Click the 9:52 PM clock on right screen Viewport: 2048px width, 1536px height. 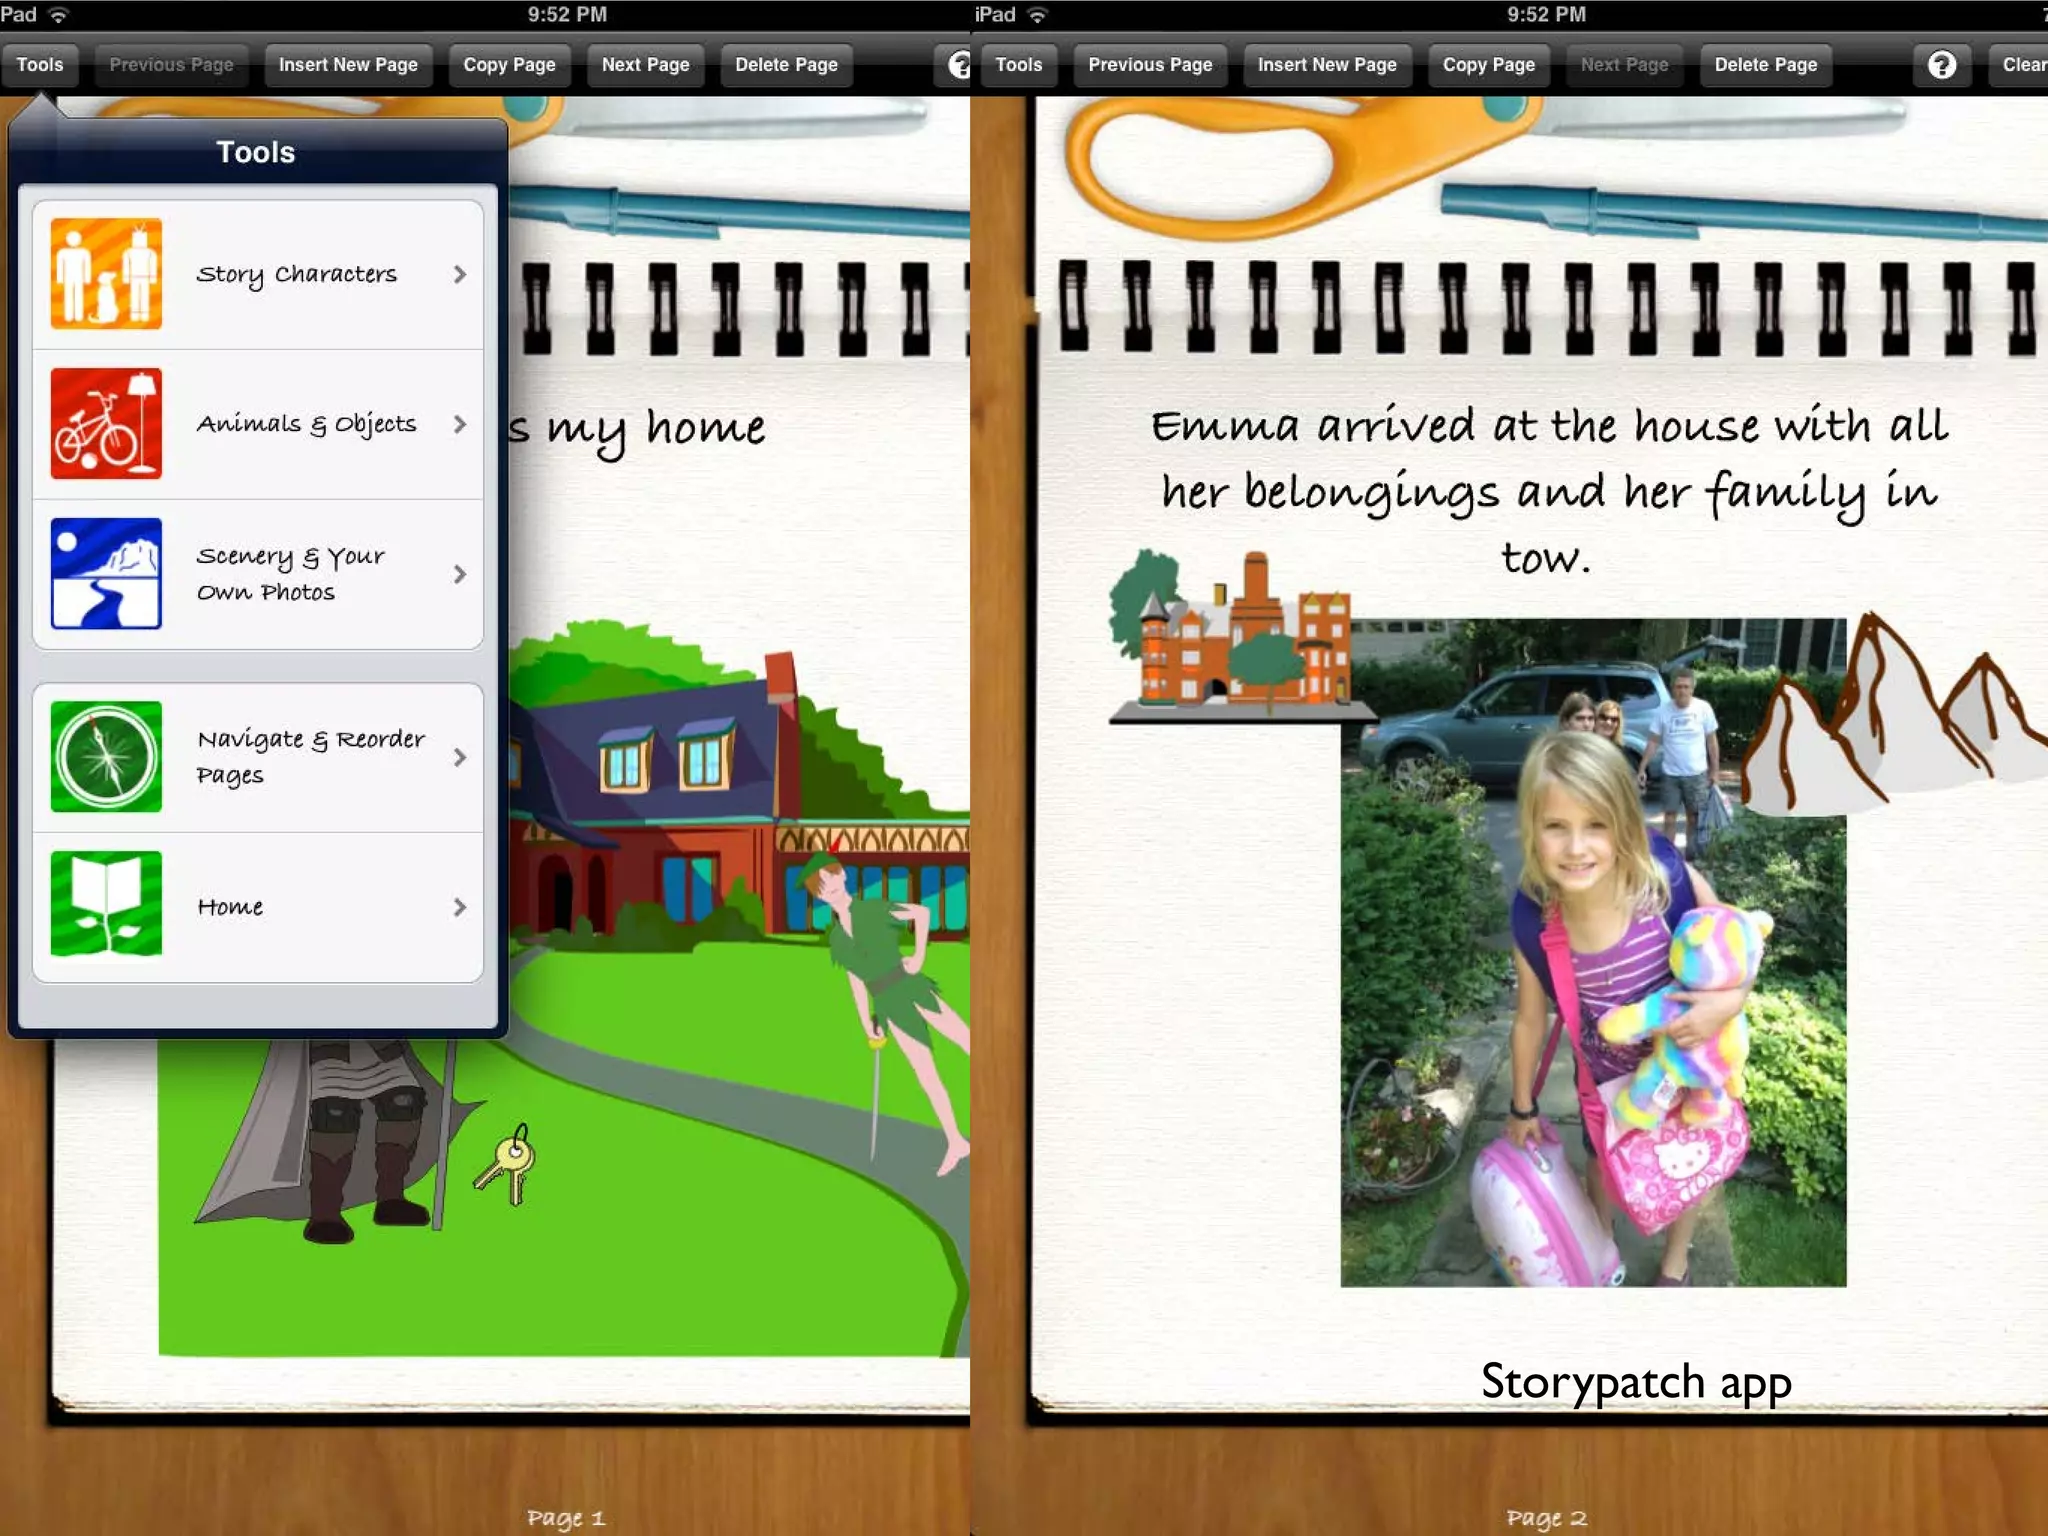(1546, 14)
